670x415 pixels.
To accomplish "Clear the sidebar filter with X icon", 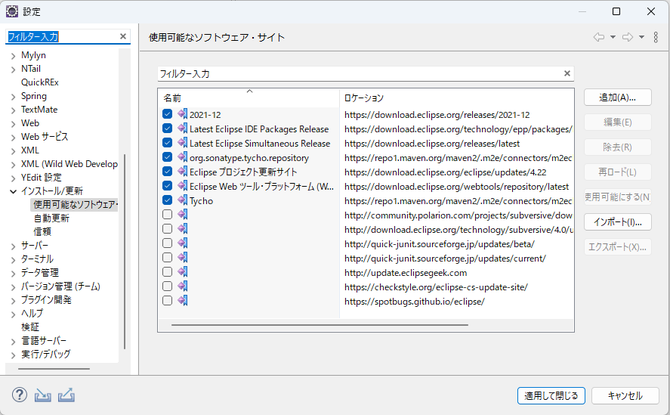I will pyautogui.click(x=123, y=36).
